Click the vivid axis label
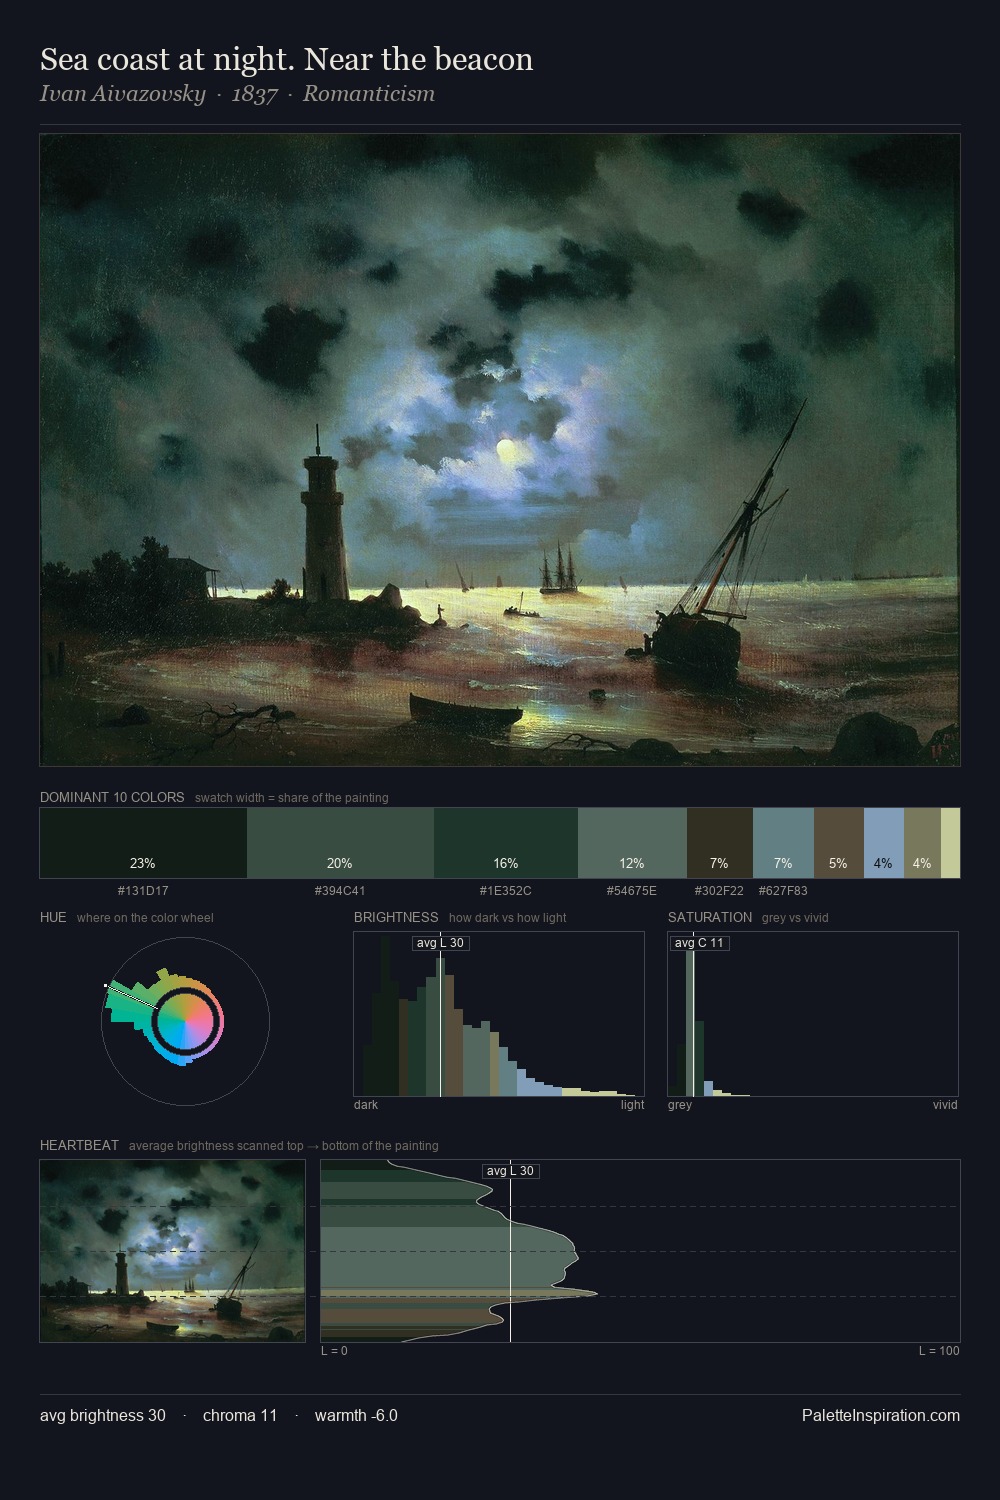The image size is (1000, 1500). [x=945, y=1105]
